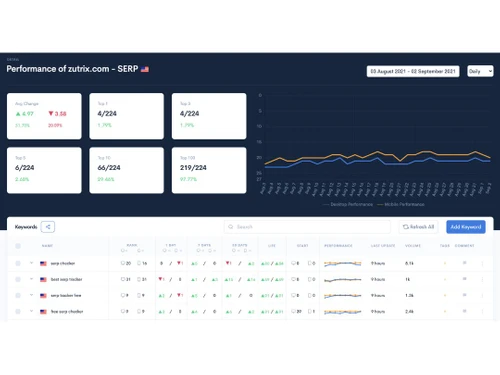Open the Daily interval dropdown

point(480,71)
